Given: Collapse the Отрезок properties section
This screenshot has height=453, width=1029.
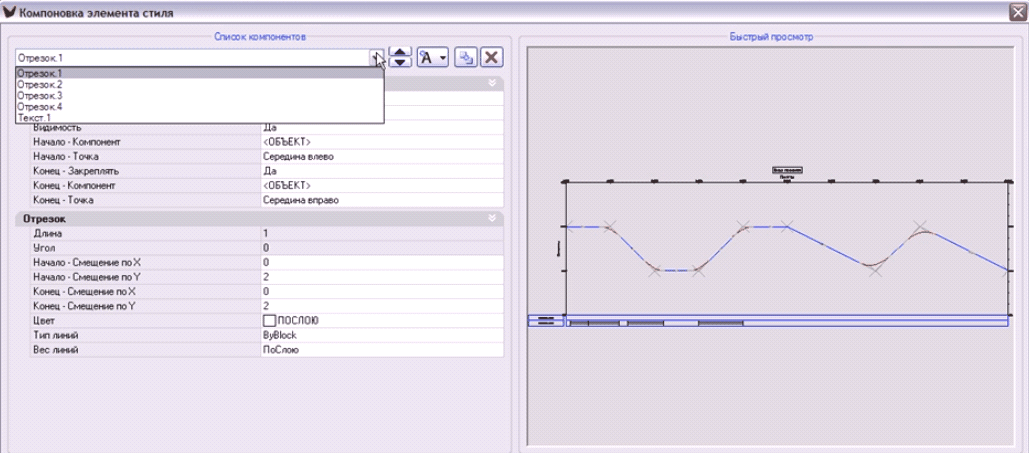Looking at the screenshot, I should coord(492,218).
